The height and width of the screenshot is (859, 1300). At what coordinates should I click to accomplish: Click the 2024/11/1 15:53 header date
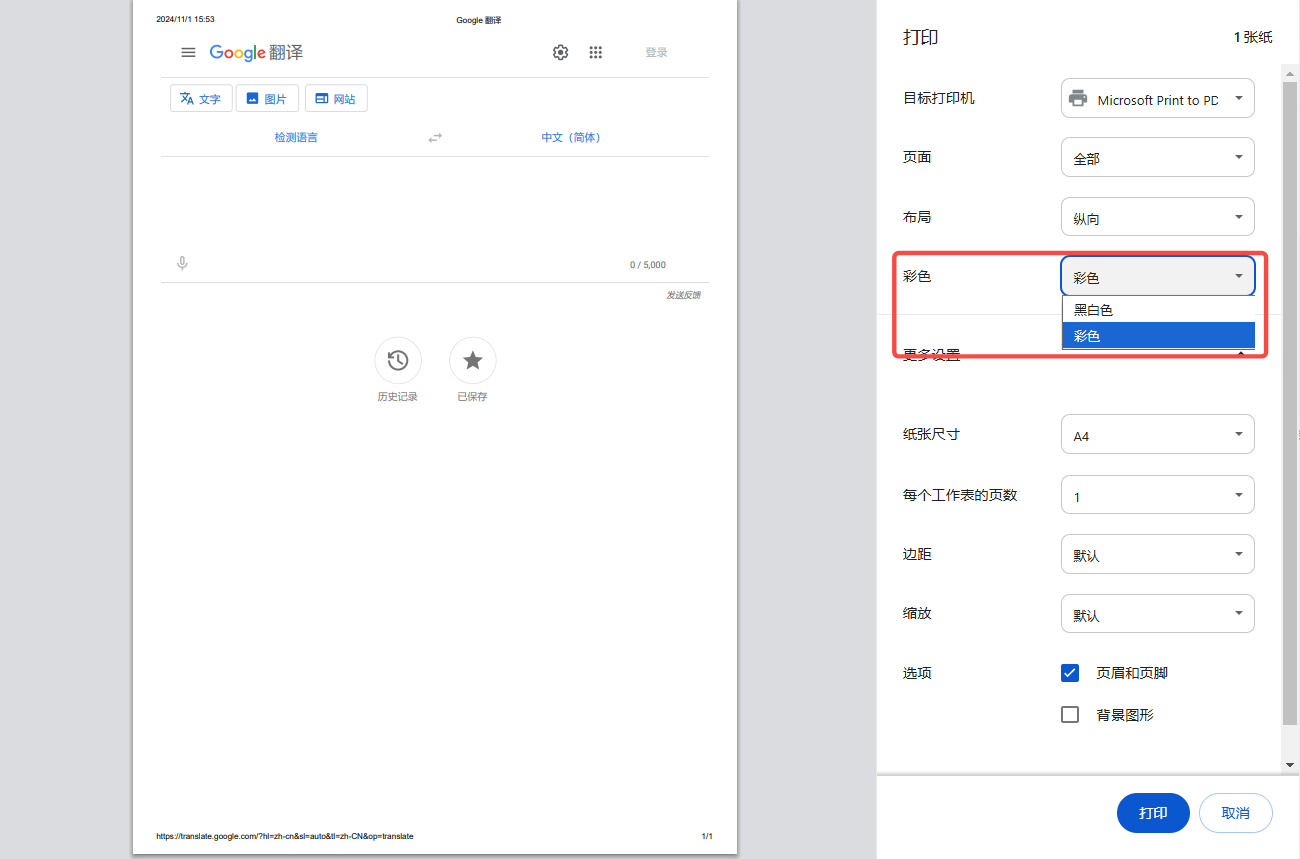tap(185, 19)
